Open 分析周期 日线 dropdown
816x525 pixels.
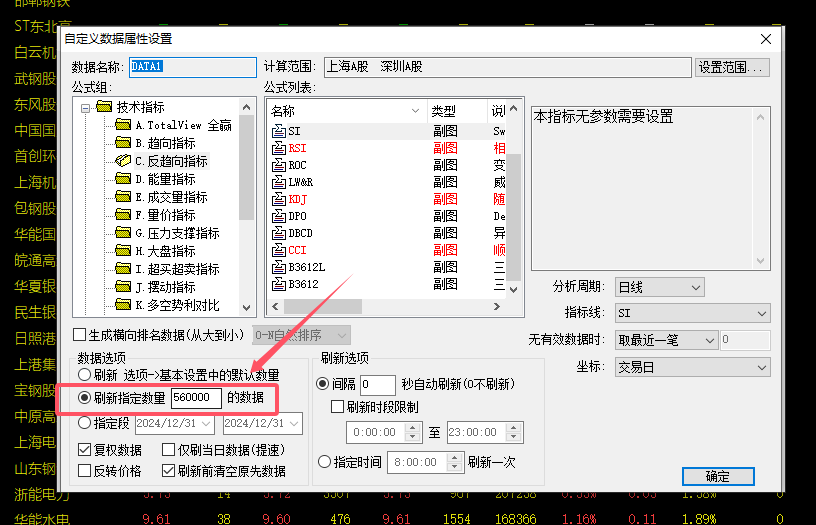[695, 287]
